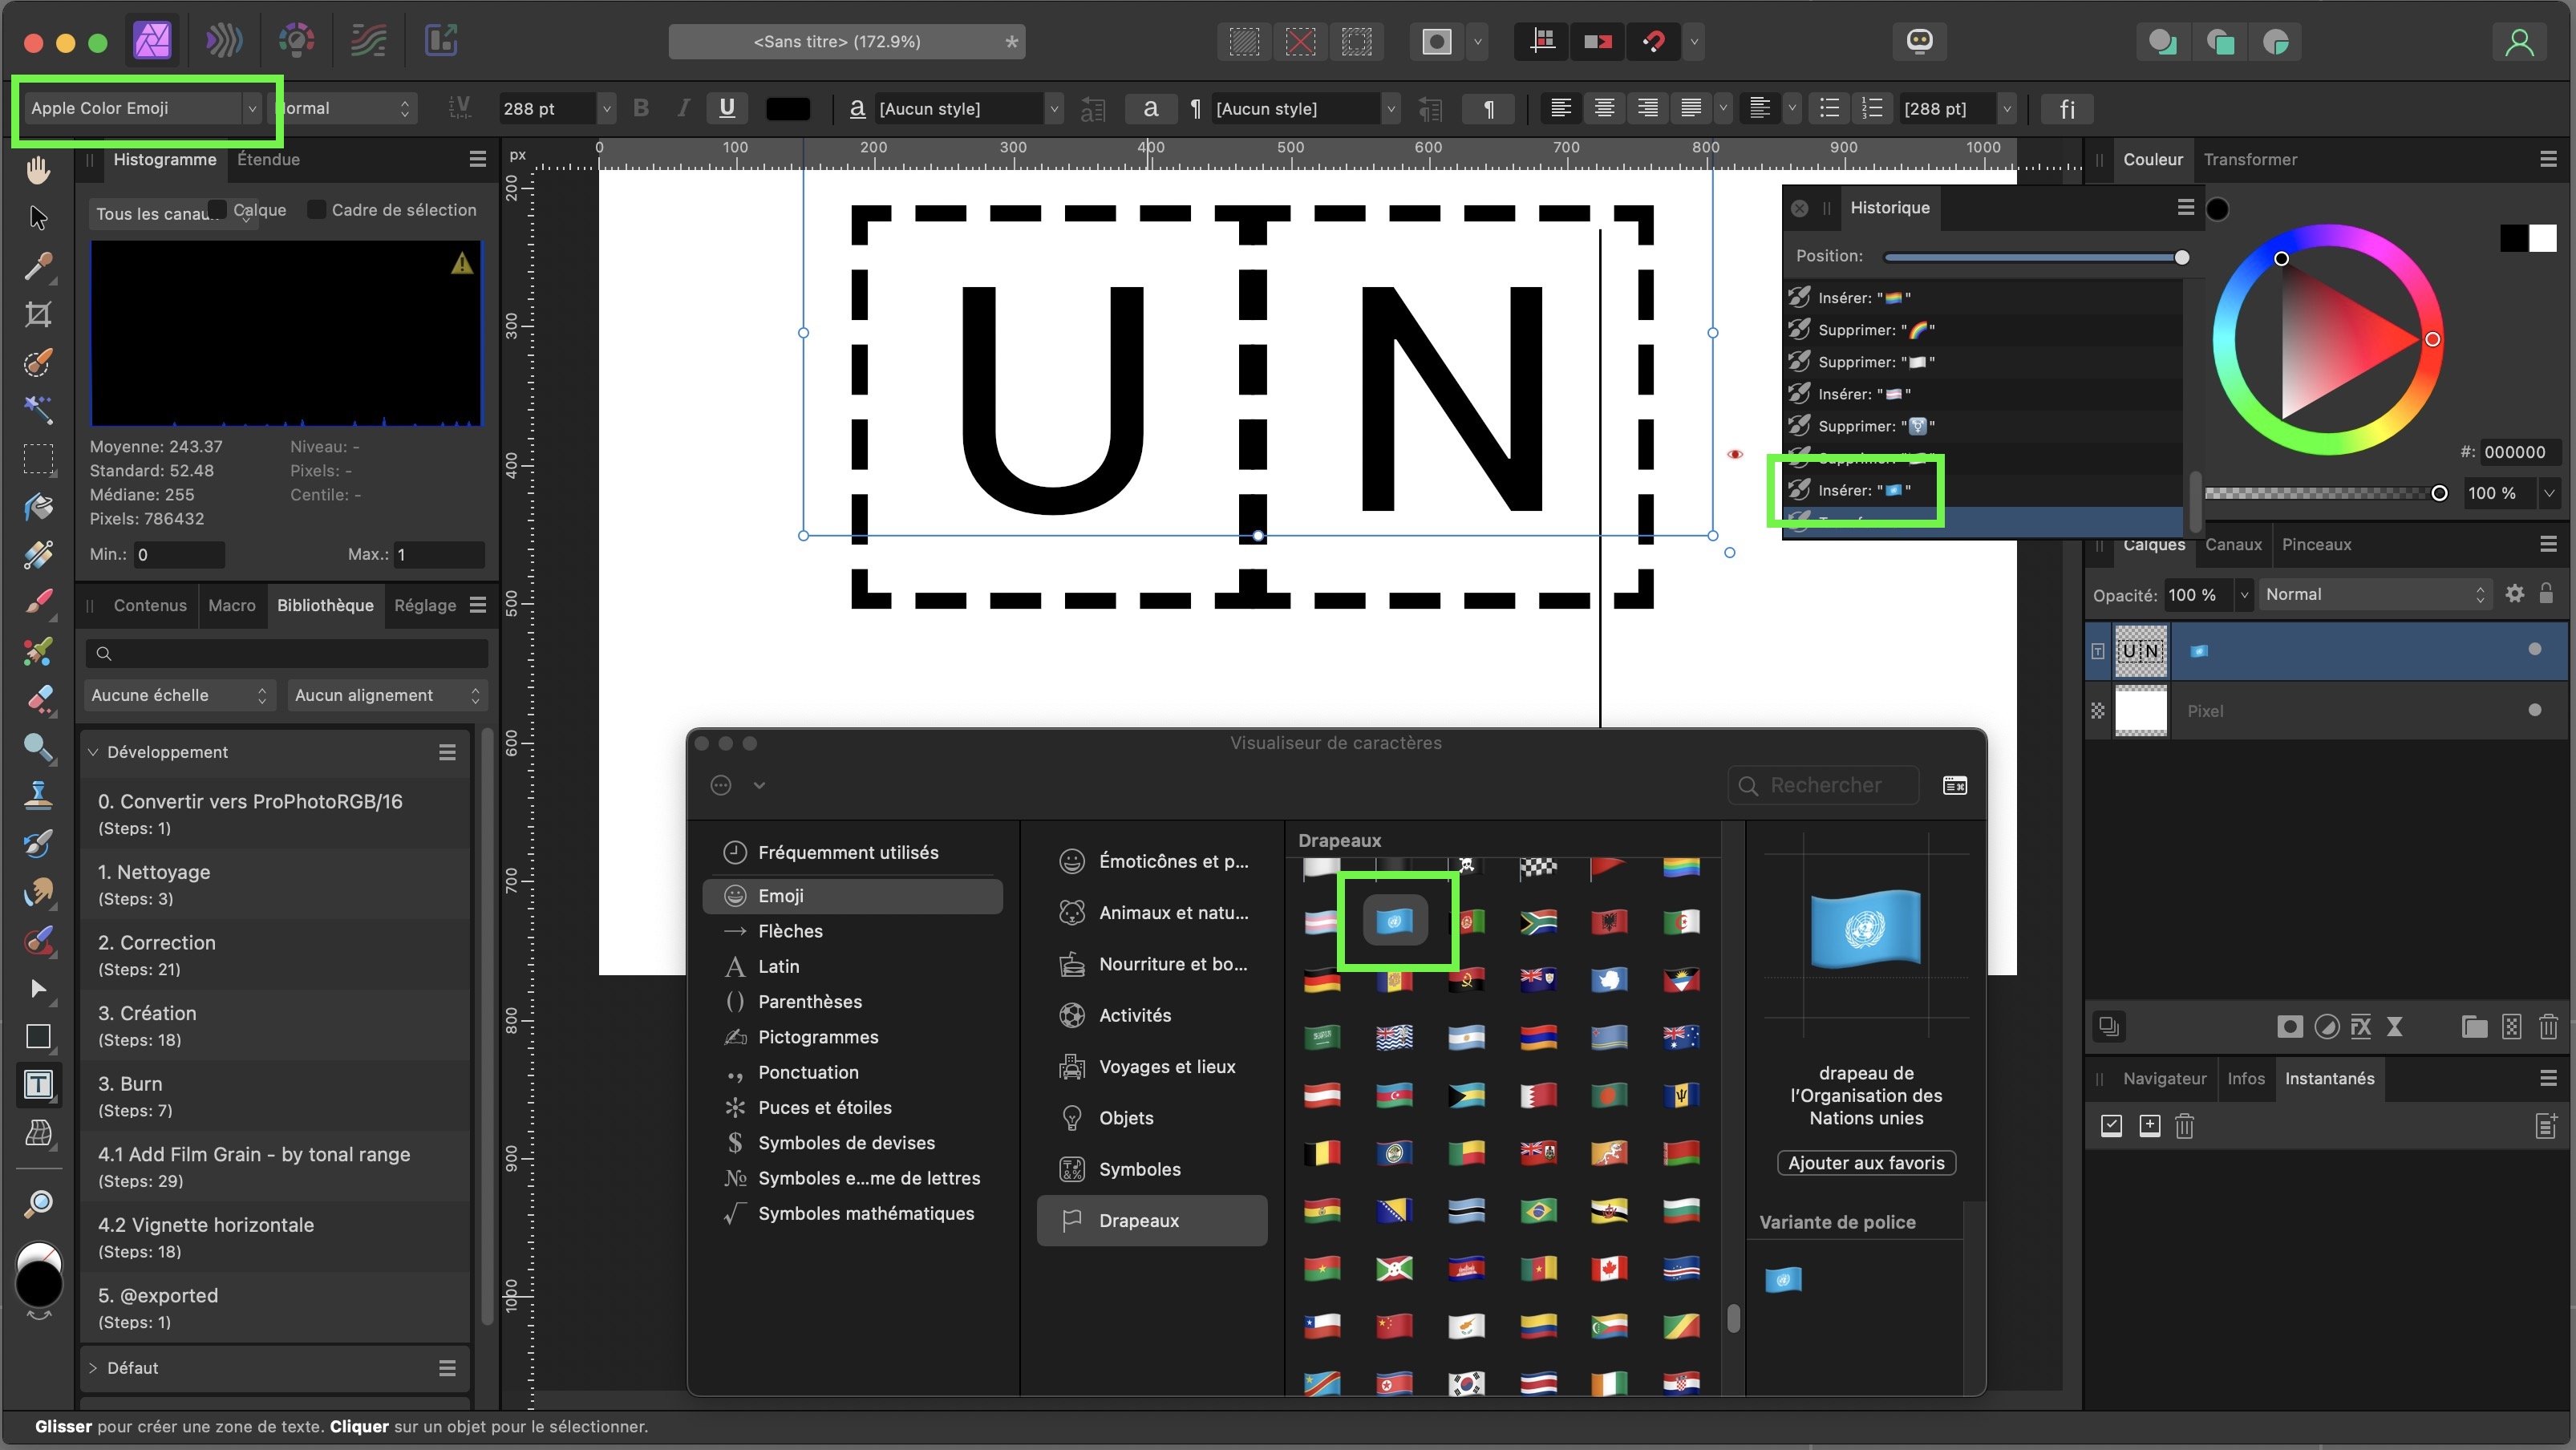Select the Clone Stamp tool
Screen dimensions: 2576x1450
tap(38, 795)
